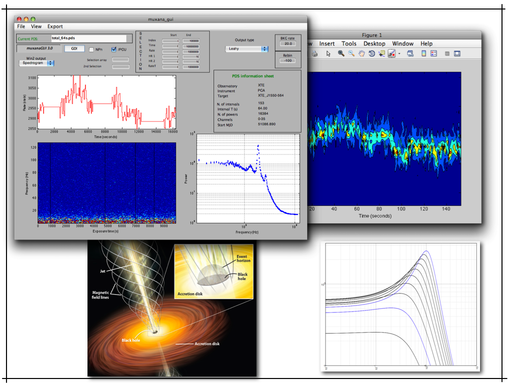Open the Help menu in Figure 1
Screen dimensions: 512x384
(x=426, y=44)
